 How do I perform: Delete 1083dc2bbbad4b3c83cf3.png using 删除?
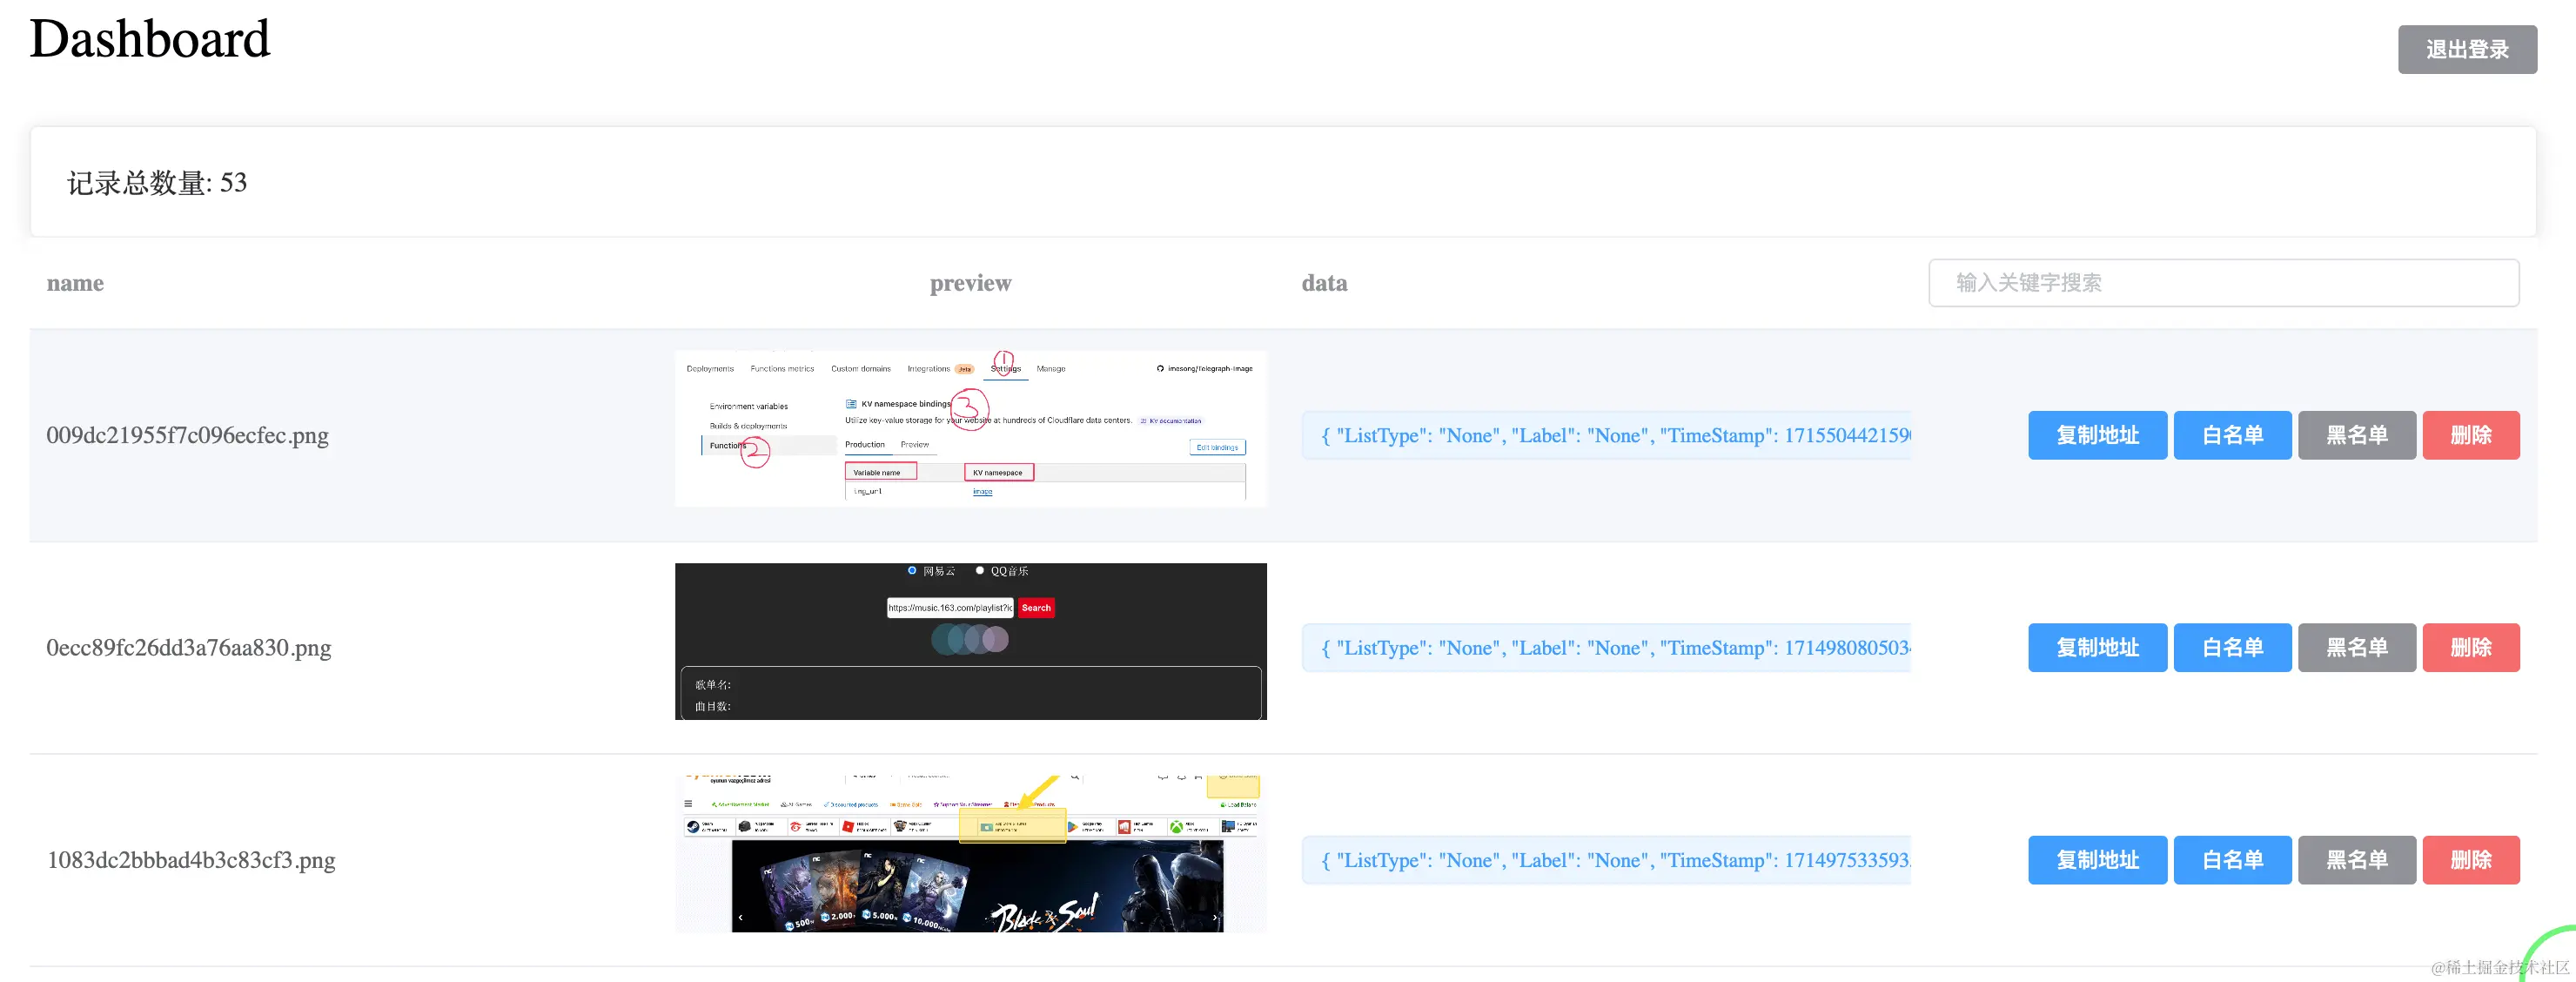[2470, 860]
